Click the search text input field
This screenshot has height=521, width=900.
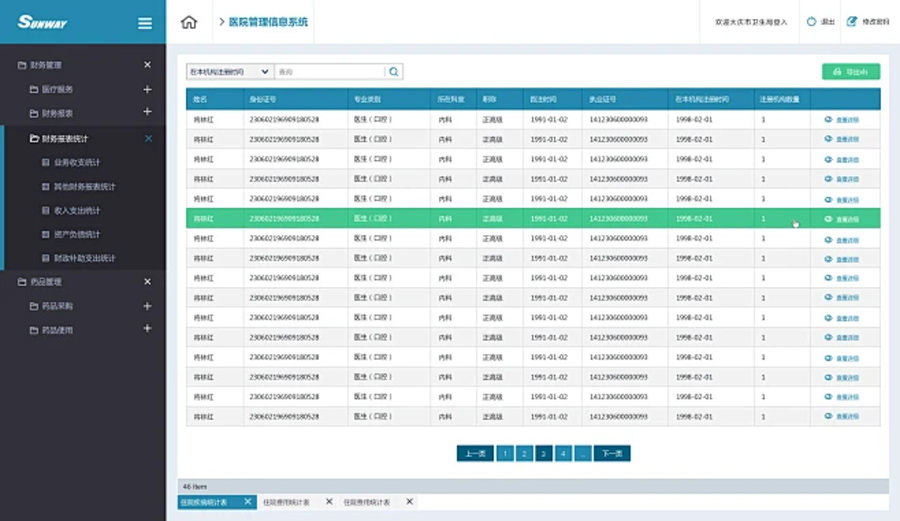329,72
